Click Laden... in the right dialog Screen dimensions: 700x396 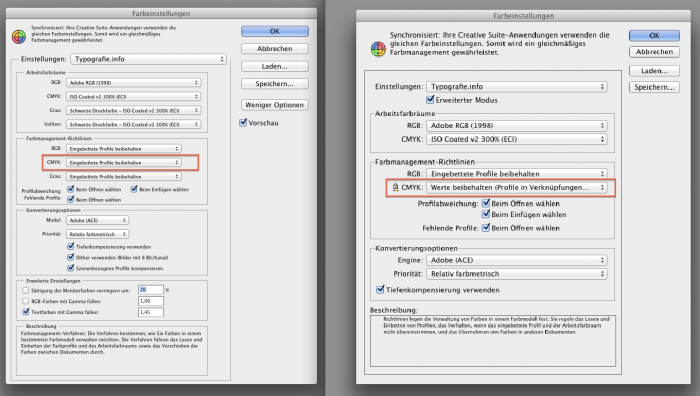654,71
